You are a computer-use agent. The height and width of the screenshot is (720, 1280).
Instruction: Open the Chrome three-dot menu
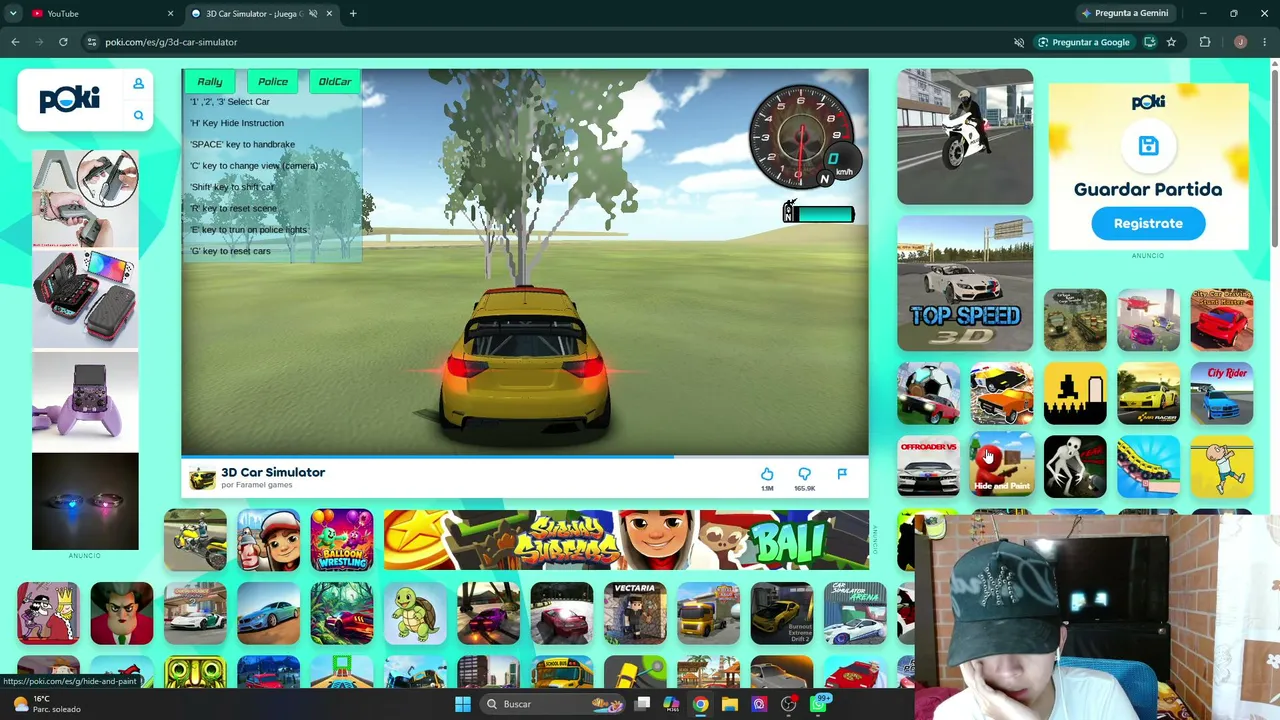[1264, 42]
